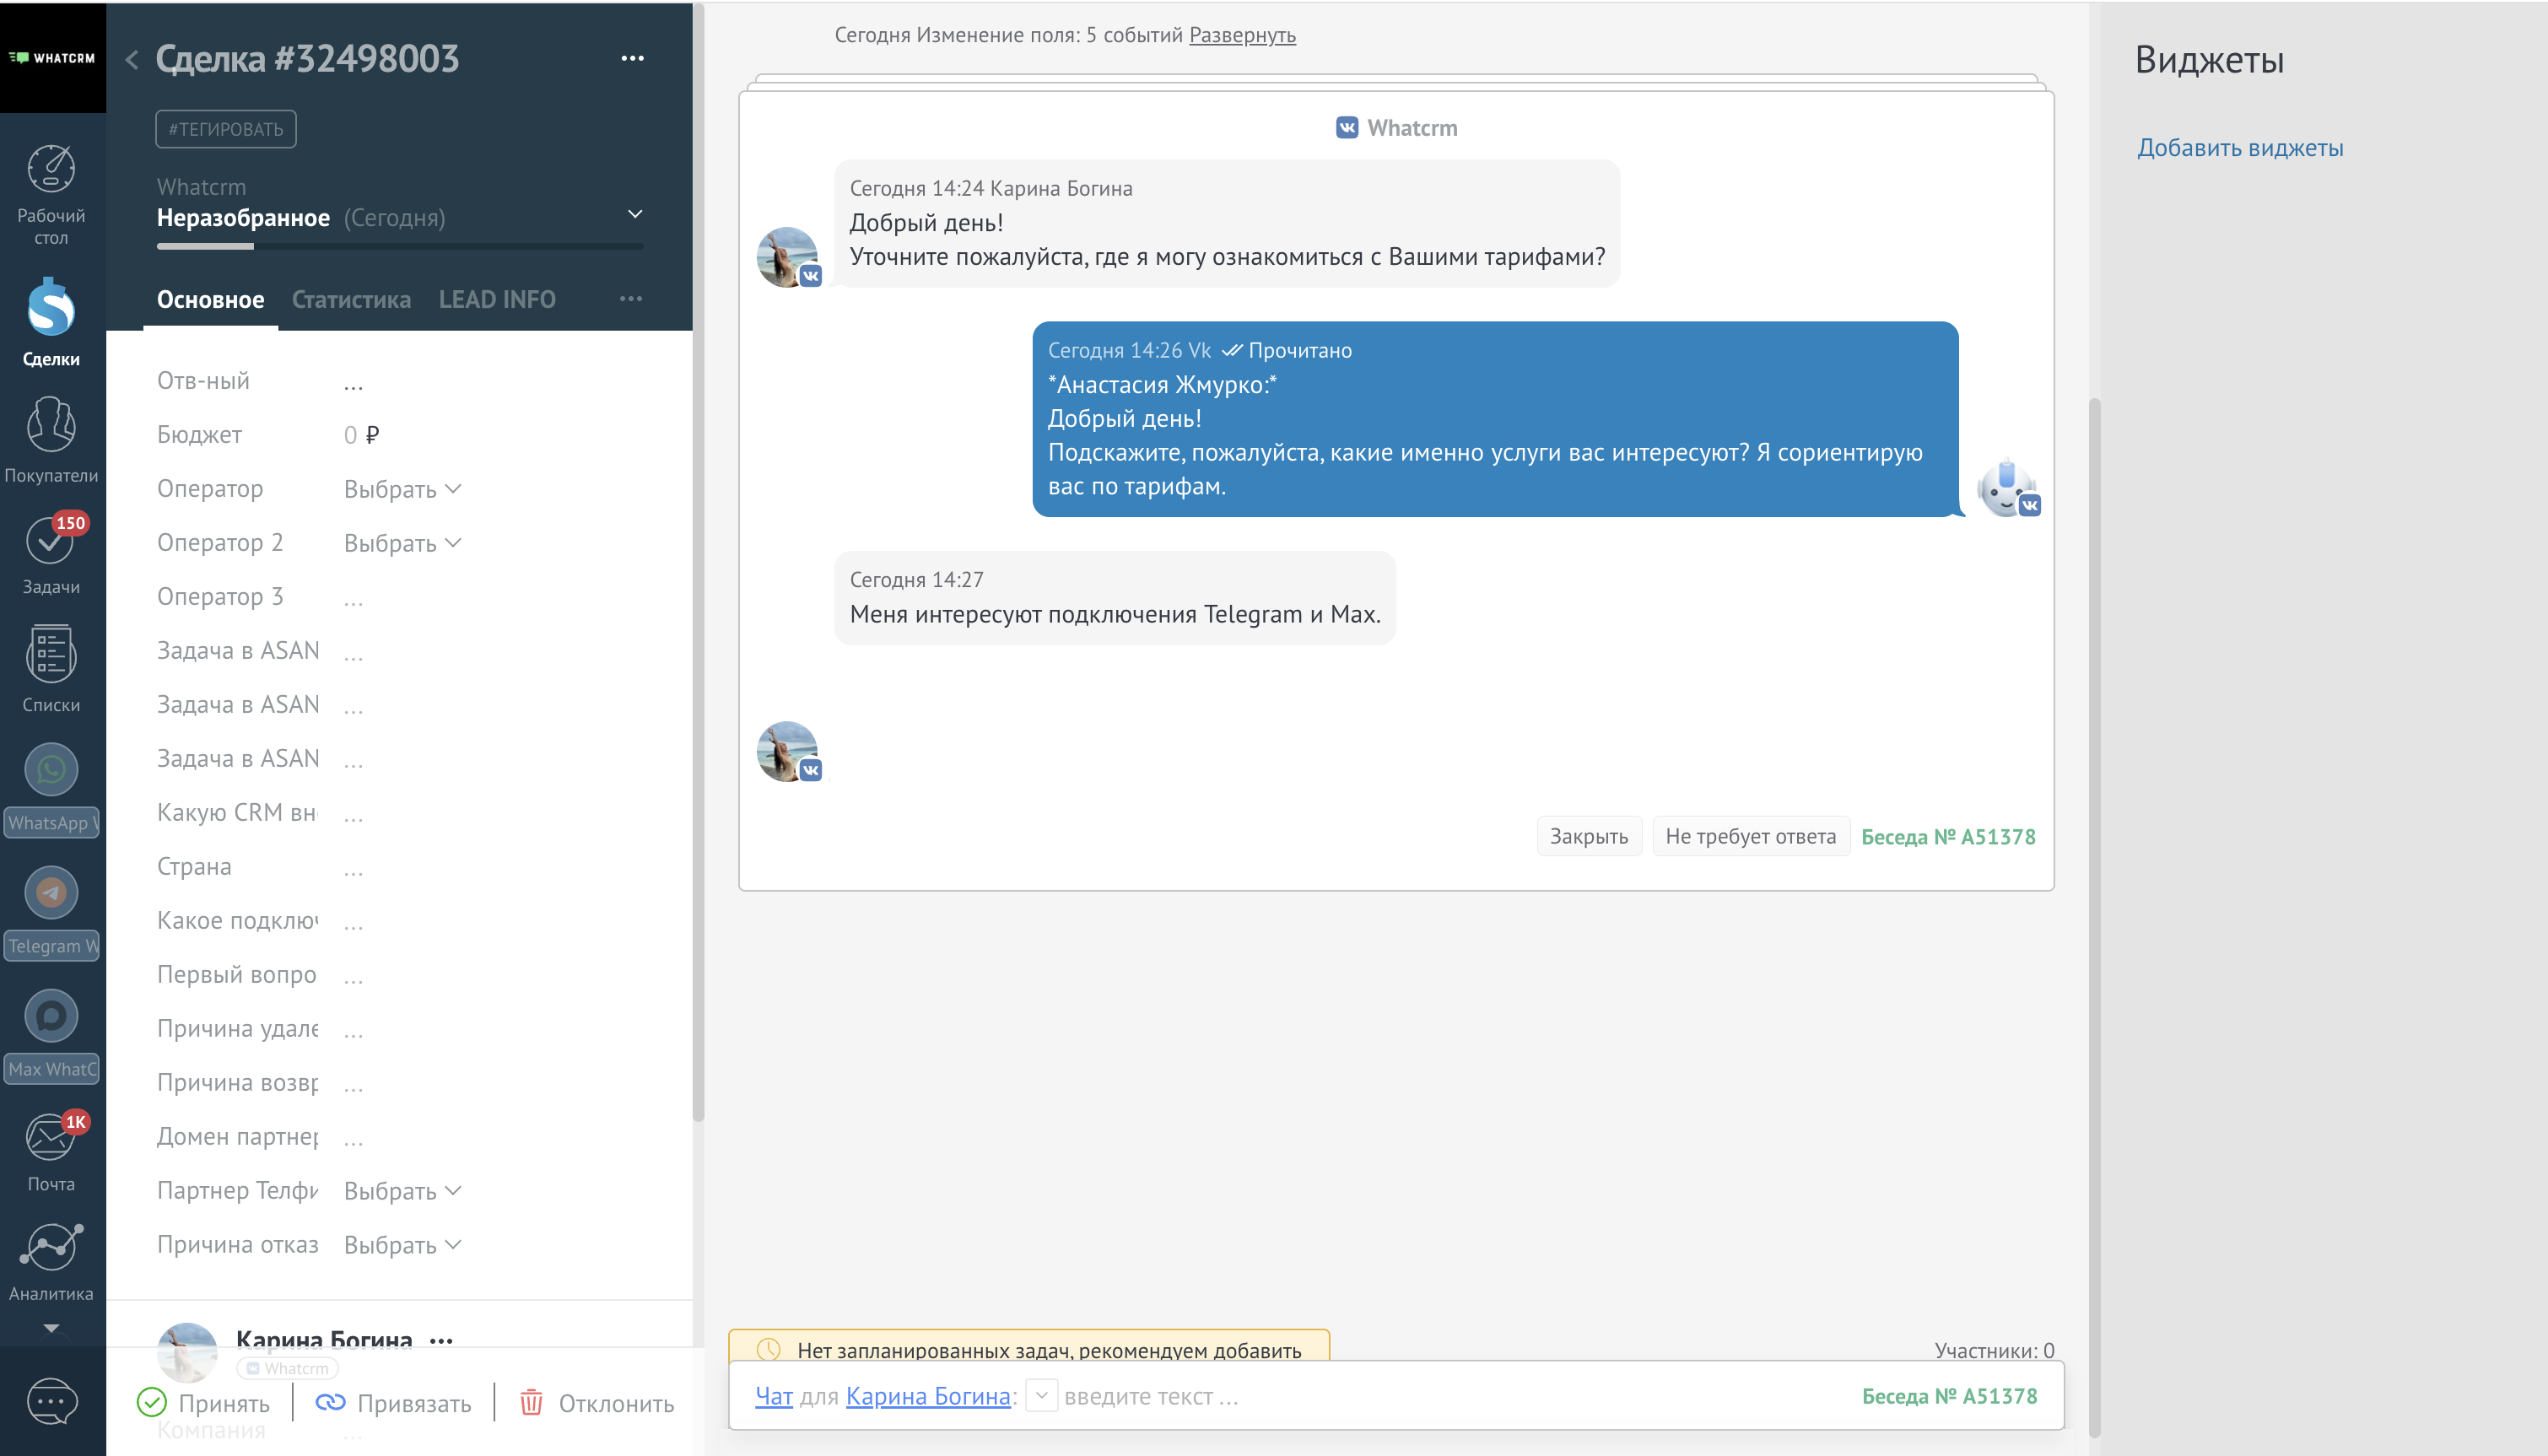This screenshot has width=2548, height=1456.
Task: Switch to the LEAD INFO tab
Action: click(497, 299)
